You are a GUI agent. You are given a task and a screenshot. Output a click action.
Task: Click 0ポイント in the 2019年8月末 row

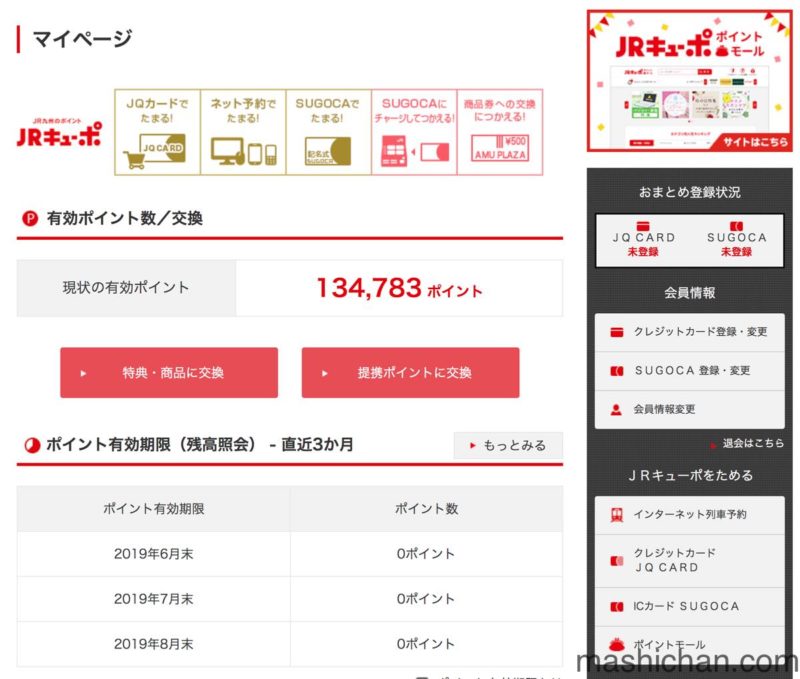click(426, 644)
